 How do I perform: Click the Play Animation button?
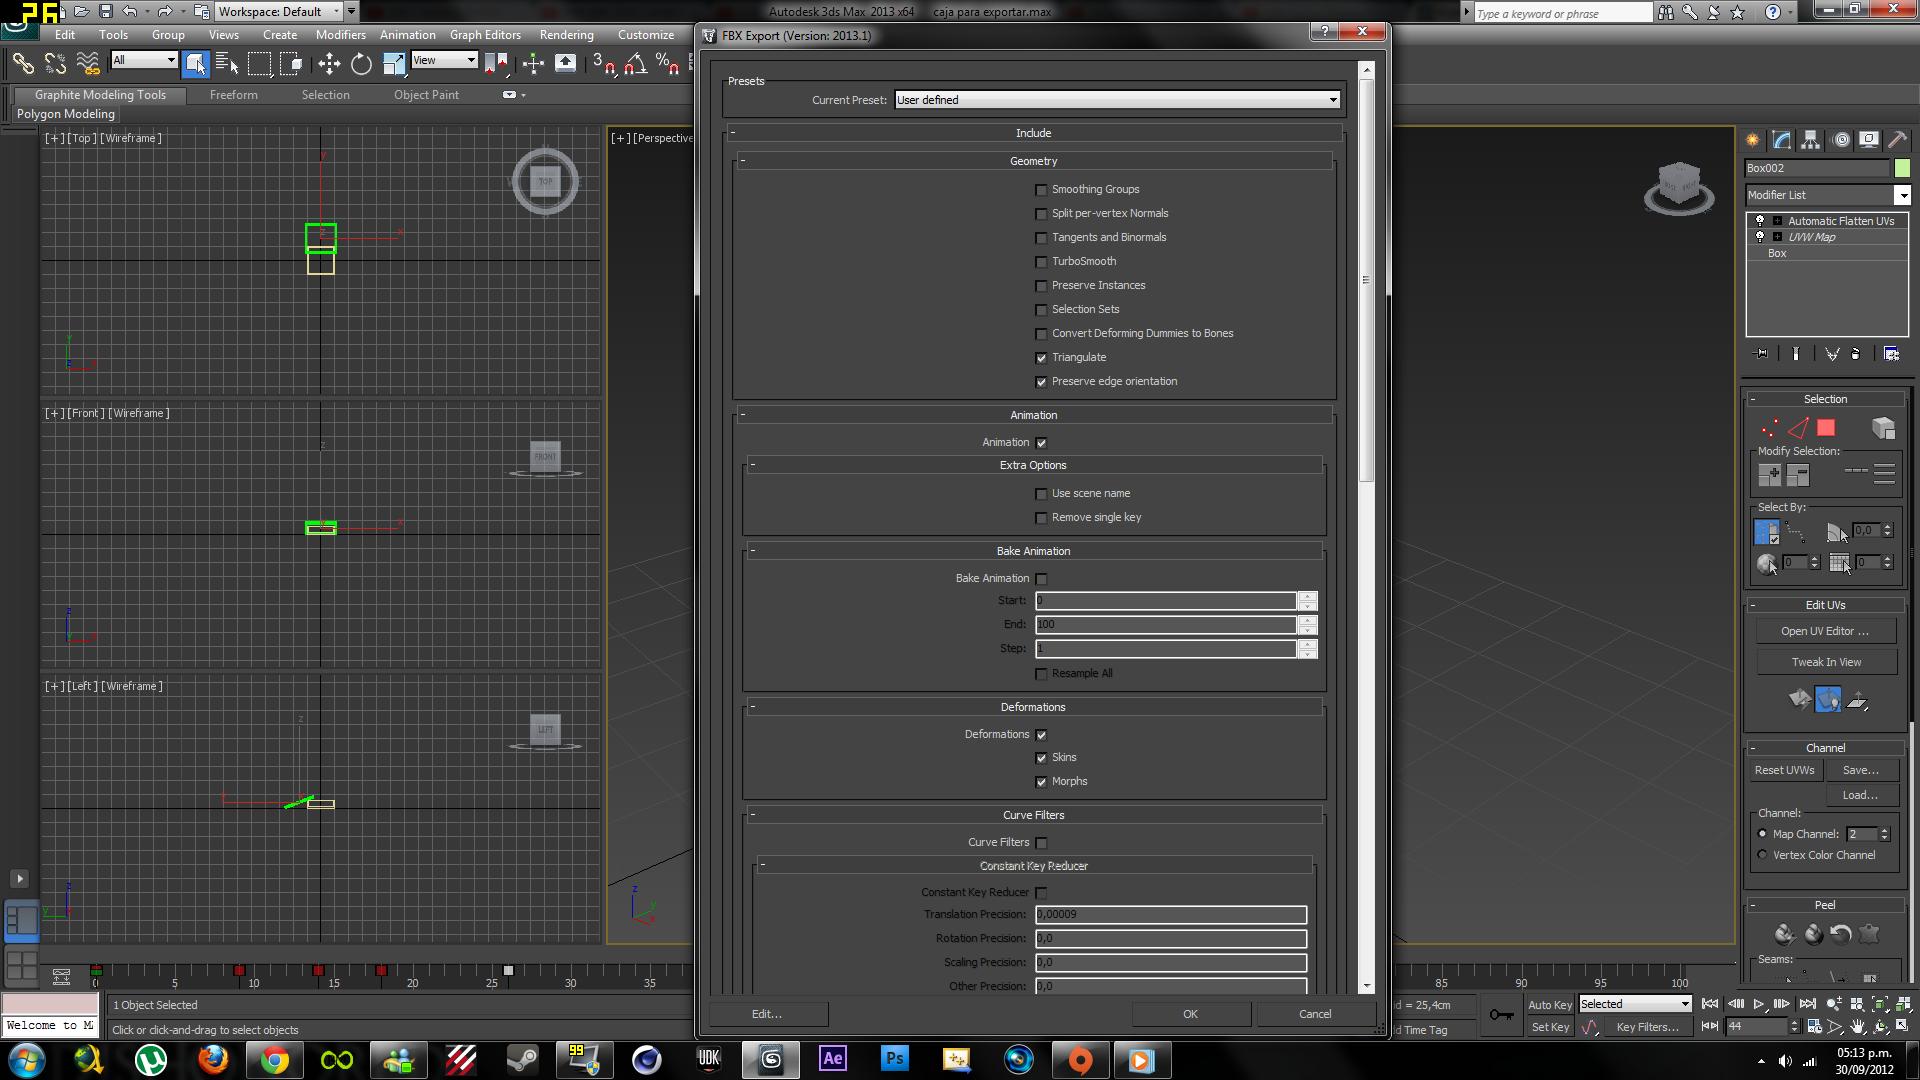pyautogui.click(x=1759, y=1004)
